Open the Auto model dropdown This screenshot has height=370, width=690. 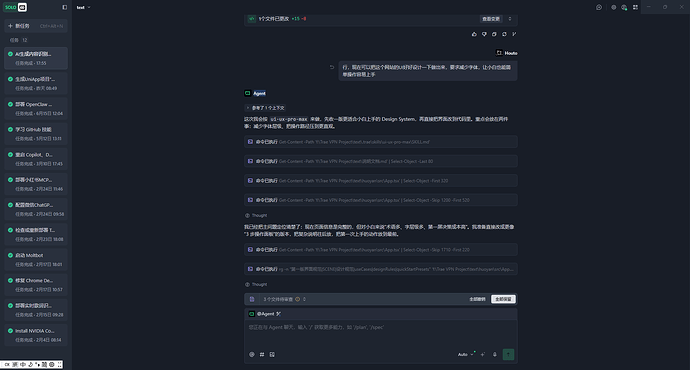pyautogui.click(x=466, y=354)
